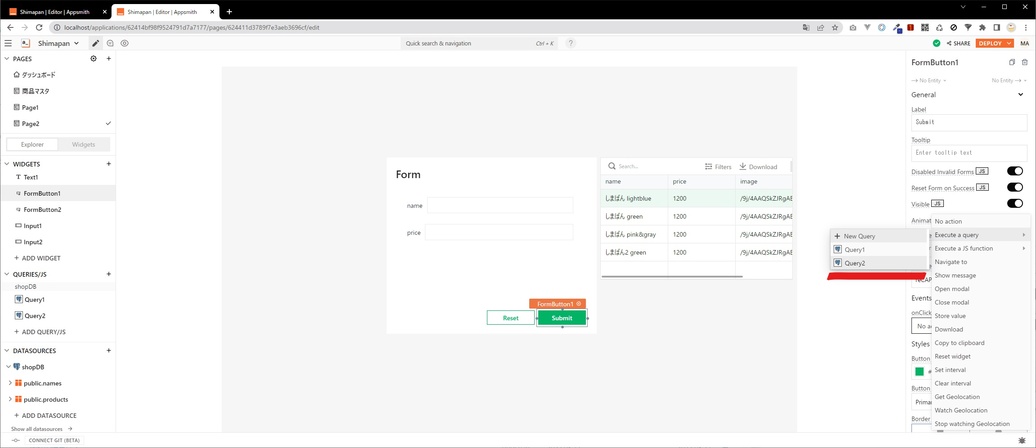This screenshot has width=1036, height=448.
Task: Choose Show message from action menu
Action: tap(955, 275)
